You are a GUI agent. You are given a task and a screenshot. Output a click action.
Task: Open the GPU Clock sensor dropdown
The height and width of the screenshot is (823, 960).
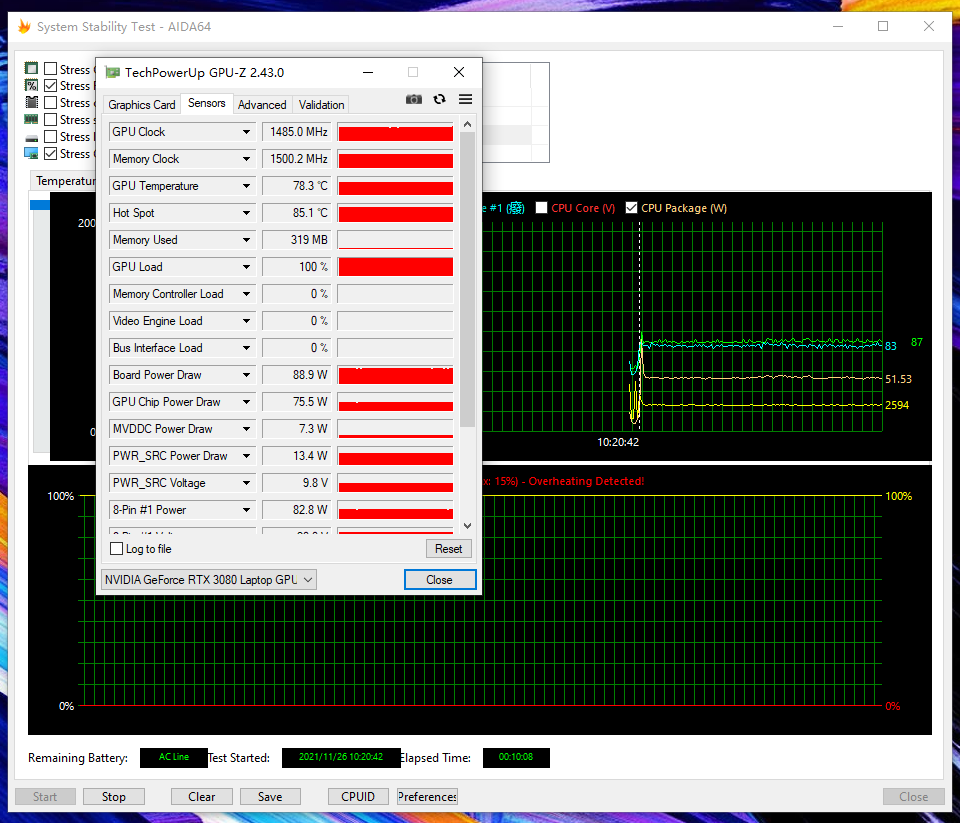click(246, 132)
